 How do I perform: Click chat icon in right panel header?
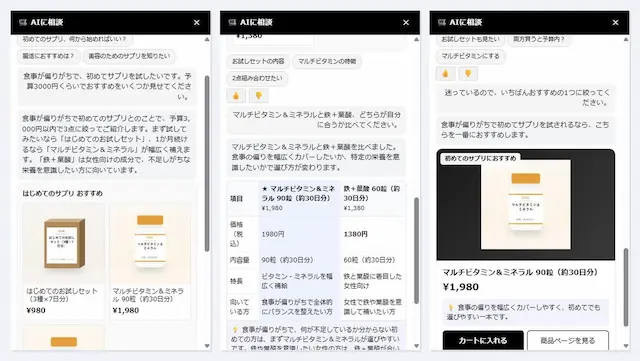coord(442,22)
